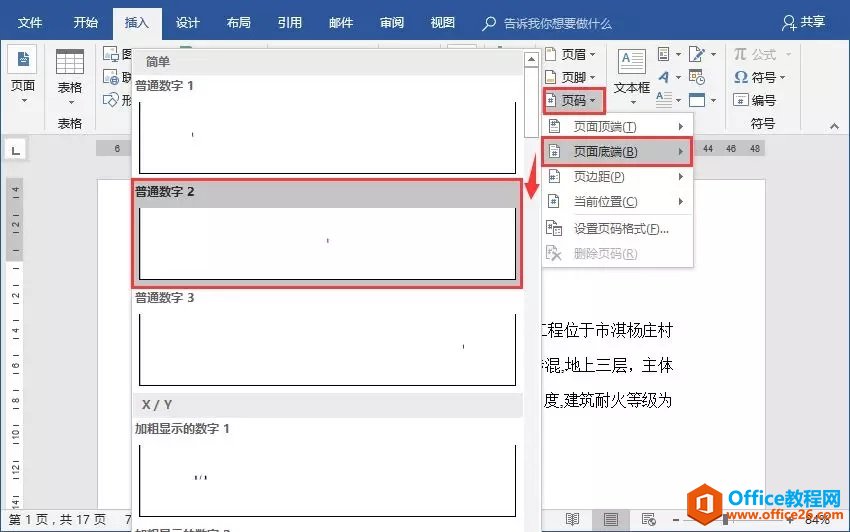Open the 布局 ribbon tab
The height and width of the screenshot is (532, 850).
[239, 23]
